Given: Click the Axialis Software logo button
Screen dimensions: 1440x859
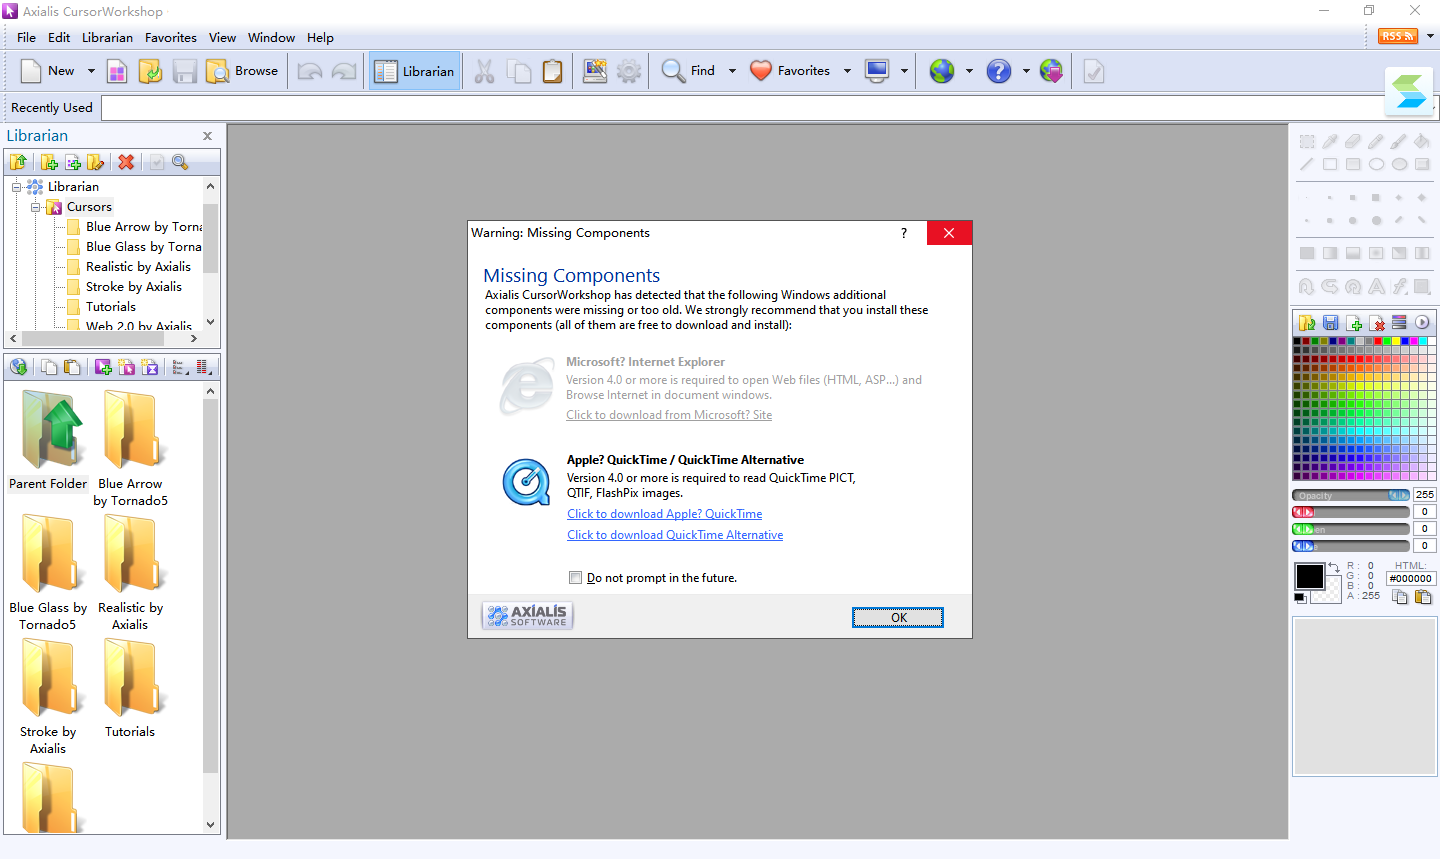Looking at the screenshot, I should coord(527,616).
